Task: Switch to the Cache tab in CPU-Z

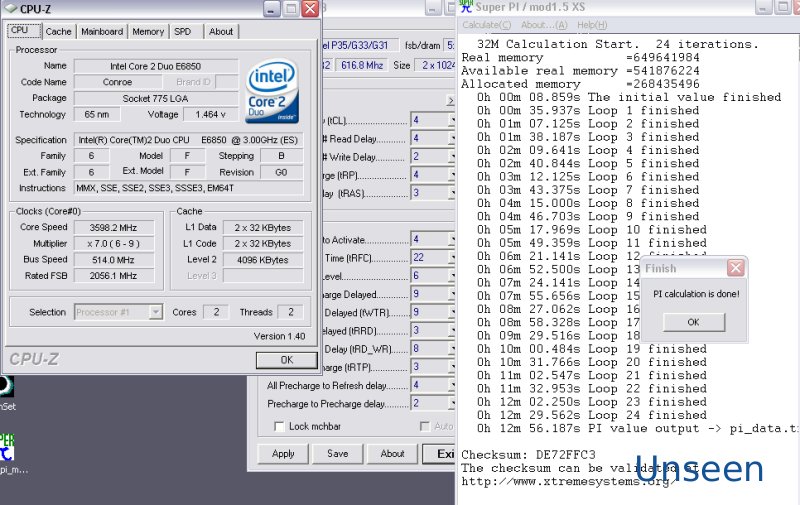Action: 58,32
